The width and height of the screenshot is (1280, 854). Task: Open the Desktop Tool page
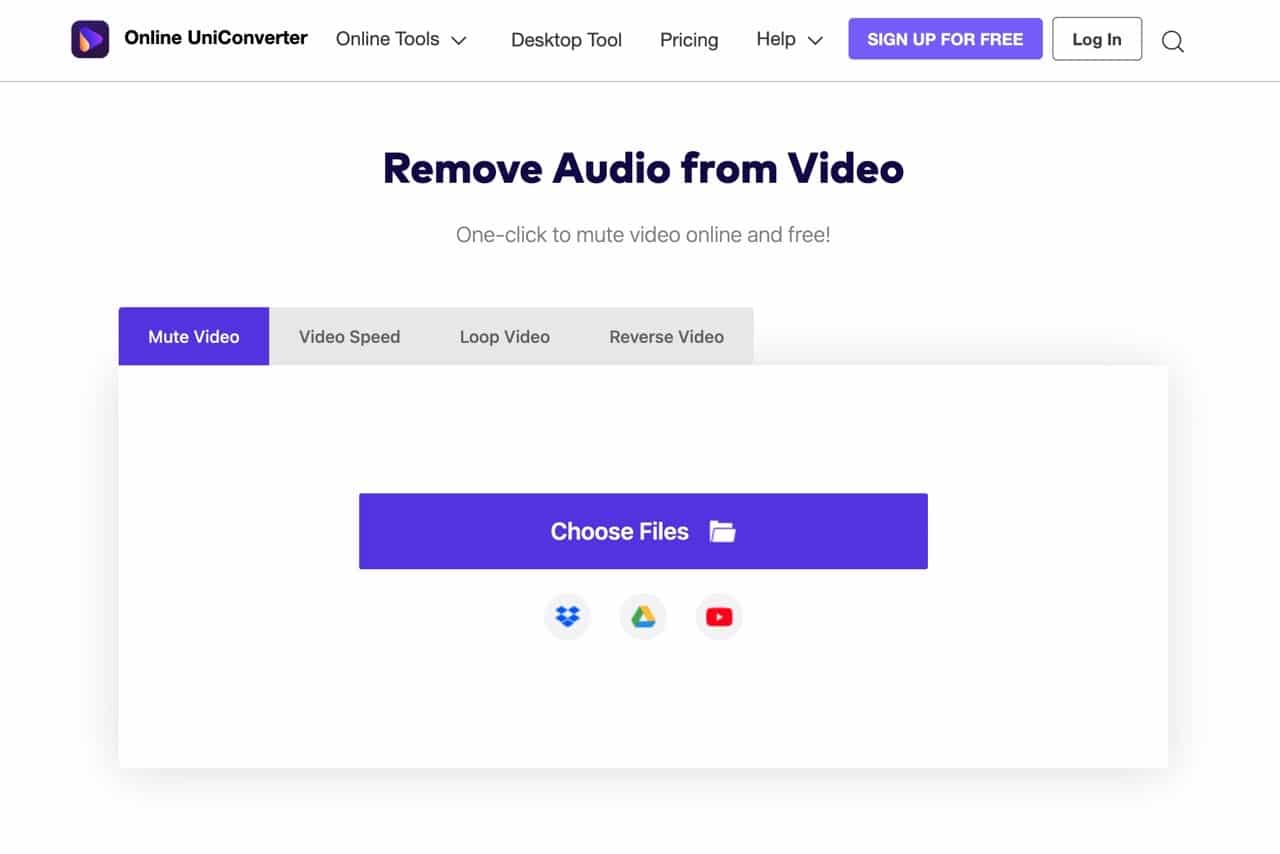566,40
